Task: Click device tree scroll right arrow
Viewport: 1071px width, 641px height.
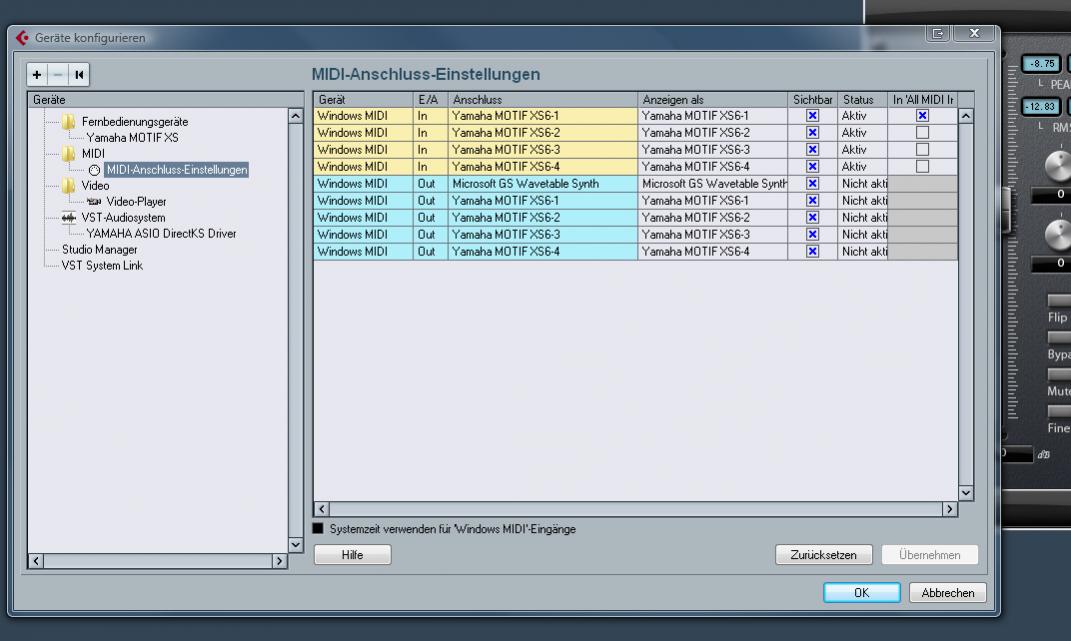Action: (279, 561)
